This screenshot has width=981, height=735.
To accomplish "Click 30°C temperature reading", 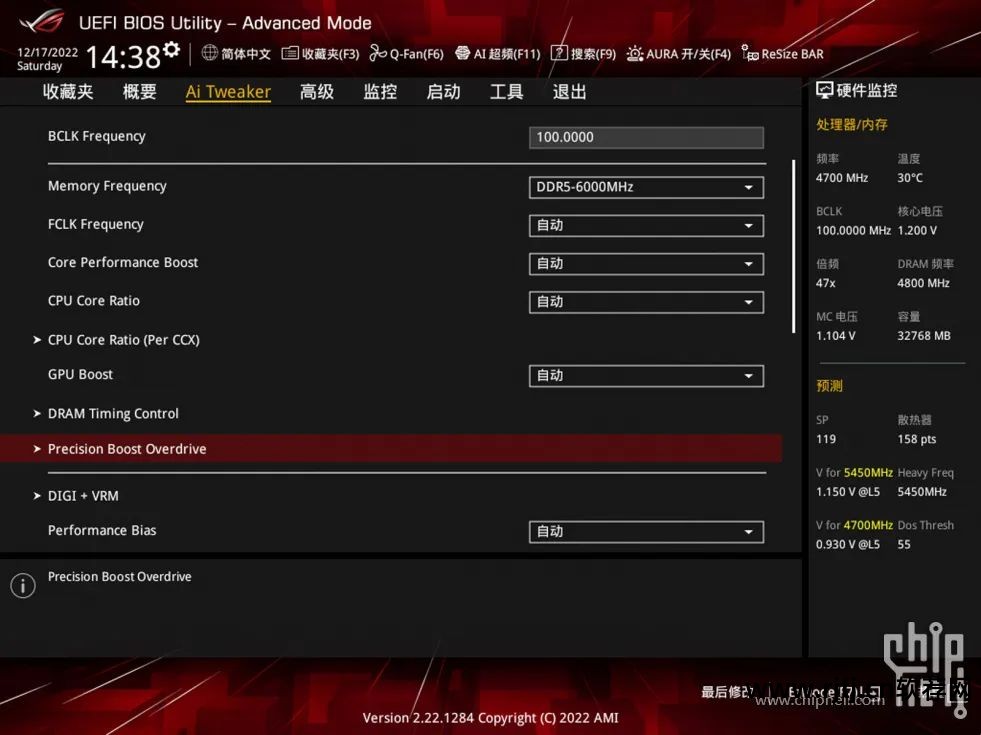I will [x=910, y=178].
